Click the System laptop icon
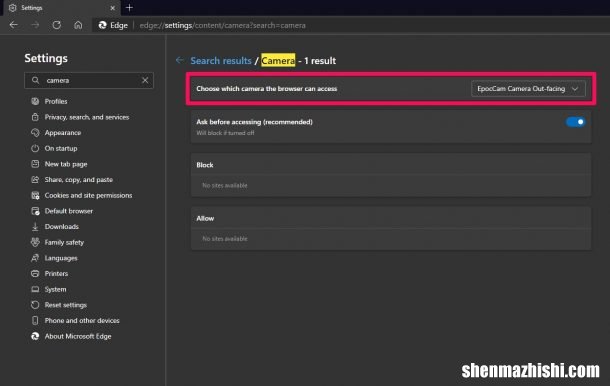This screenshot has width=610, height=386. click(35, 289)
